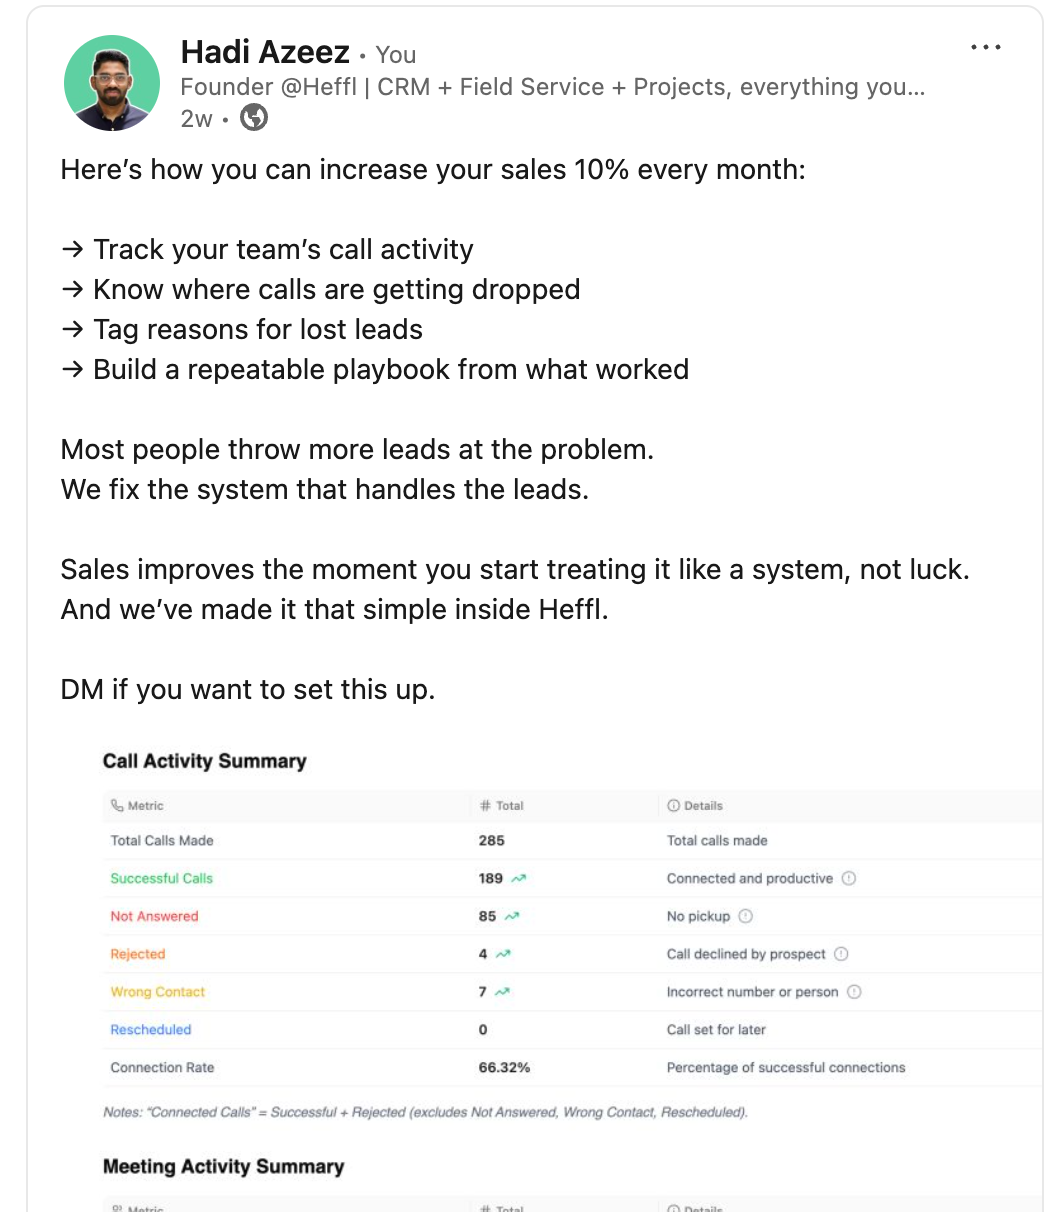Select the Successful Calls metric label
This screenshot has width=1064, height=1212.
162,878
